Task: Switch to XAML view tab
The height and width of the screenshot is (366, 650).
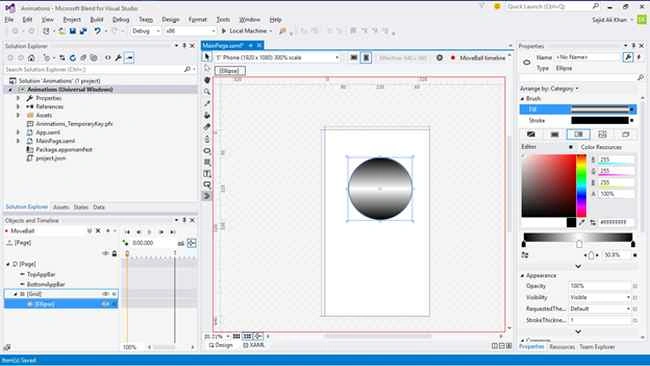Action: (253, 345)
